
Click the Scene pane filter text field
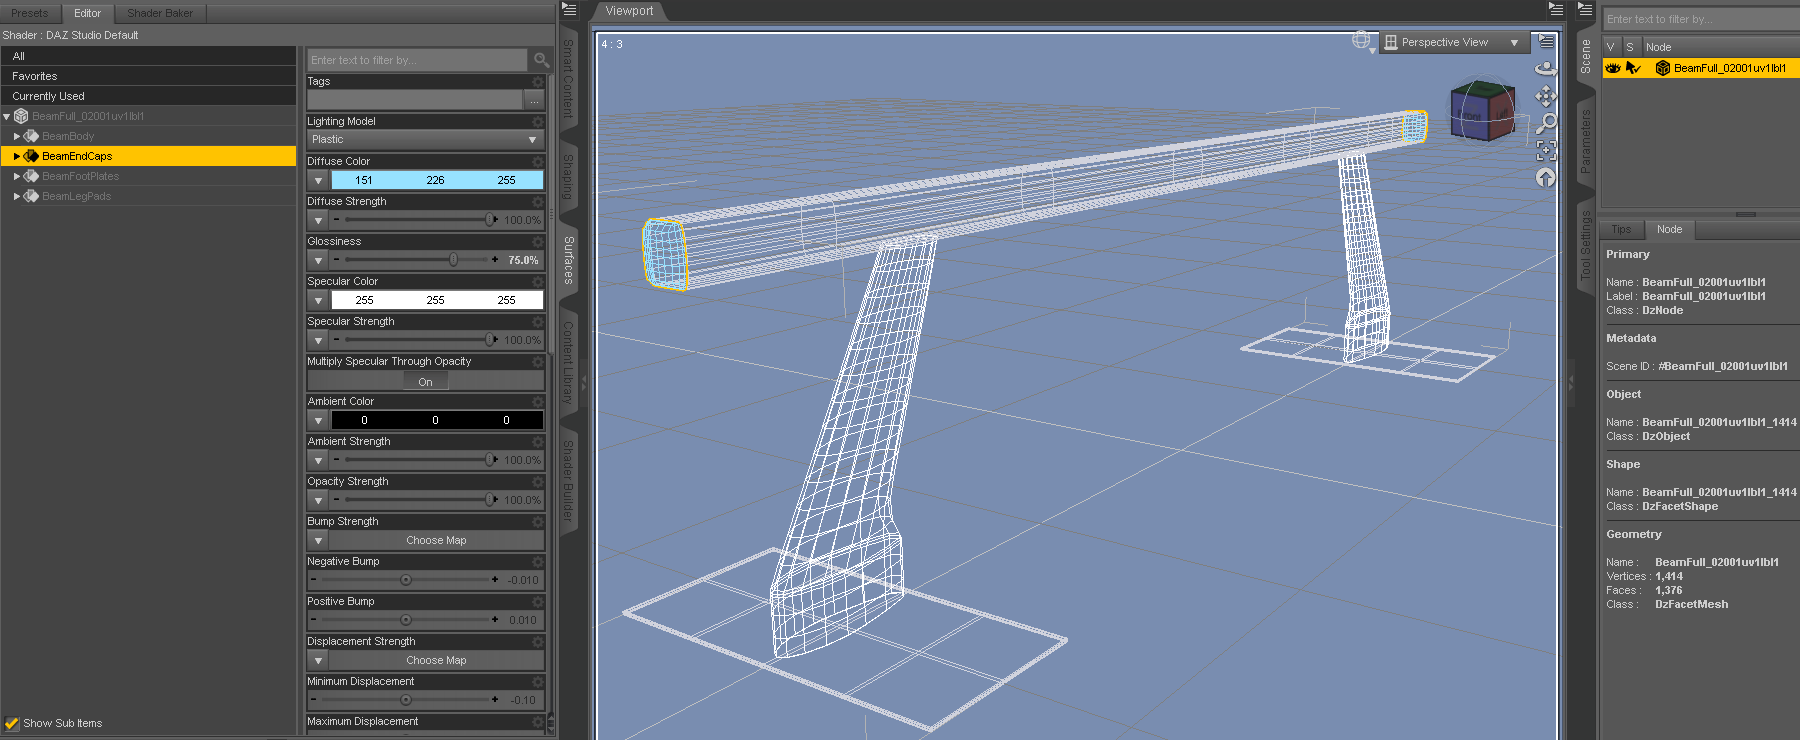tap(1700, 19)
